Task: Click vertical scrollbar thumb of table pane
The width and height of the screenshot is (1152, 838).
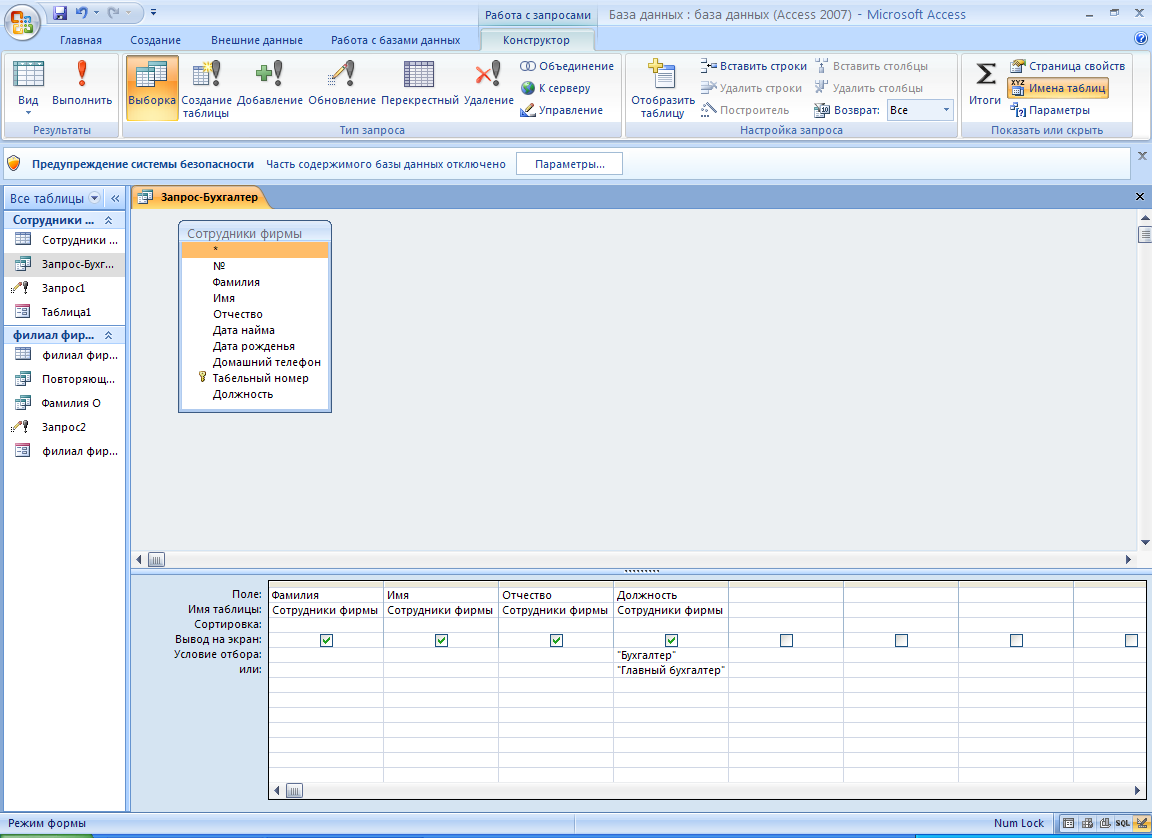Action: coord(1145,234)
